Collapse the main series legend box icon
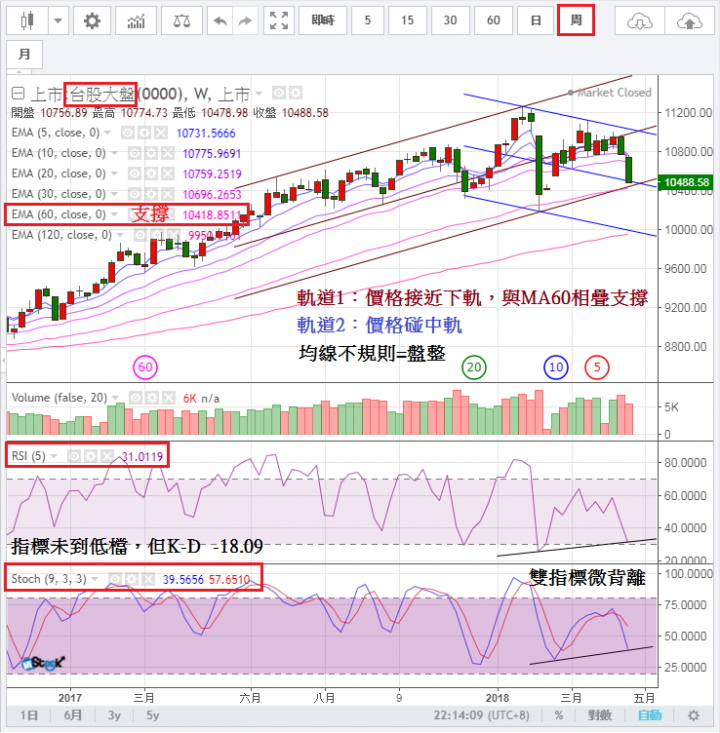This screenshot has width=720, height=733. point(18,94)
